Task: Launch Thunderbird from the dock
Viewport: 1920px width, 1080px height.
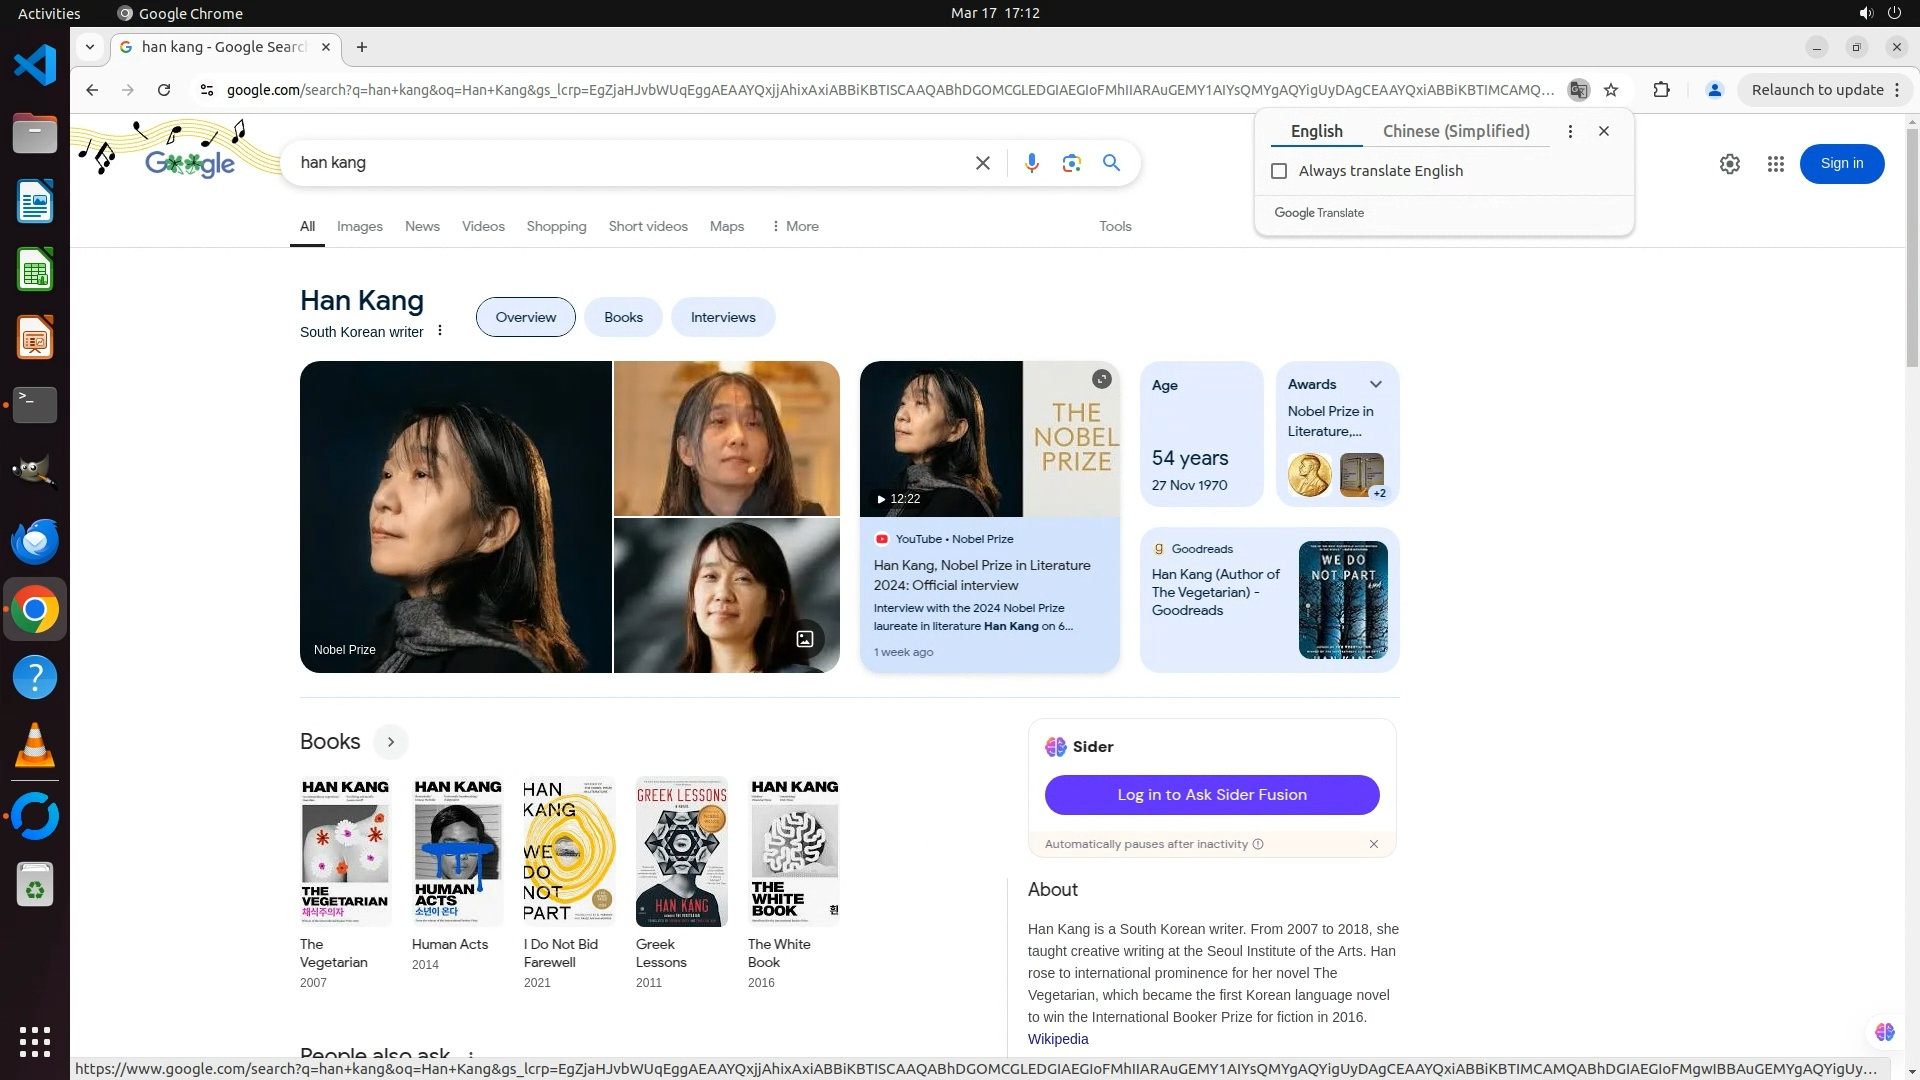Action: (x=35, y=541)
